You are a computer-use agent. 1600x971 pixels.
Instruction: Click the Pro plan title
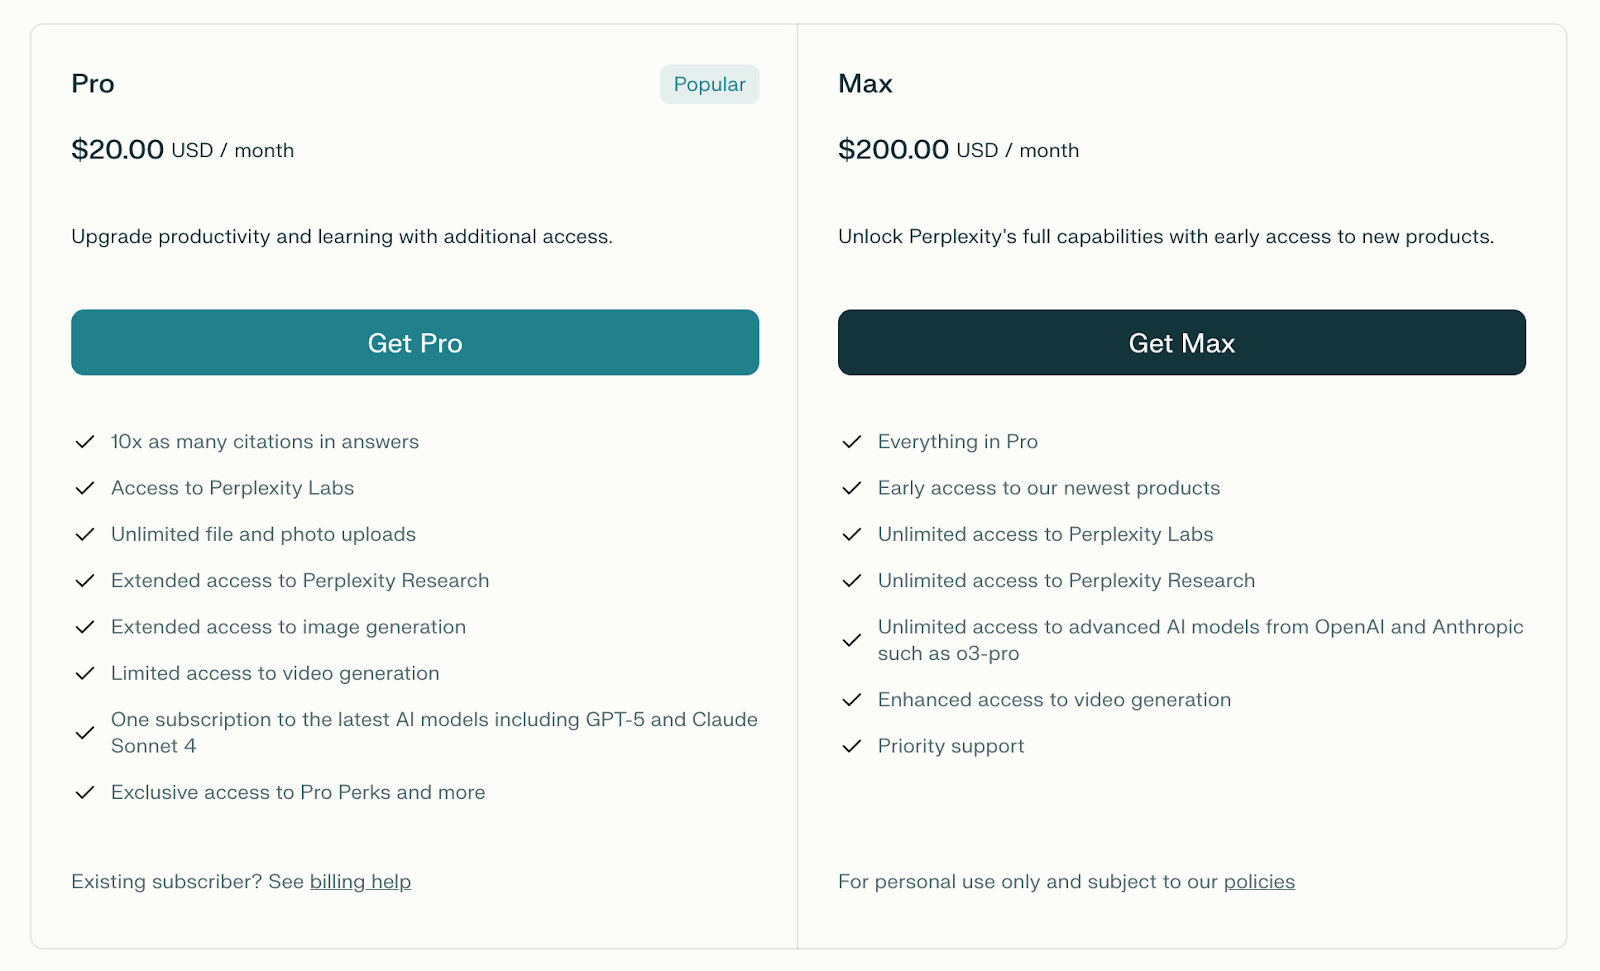(93, 84)
